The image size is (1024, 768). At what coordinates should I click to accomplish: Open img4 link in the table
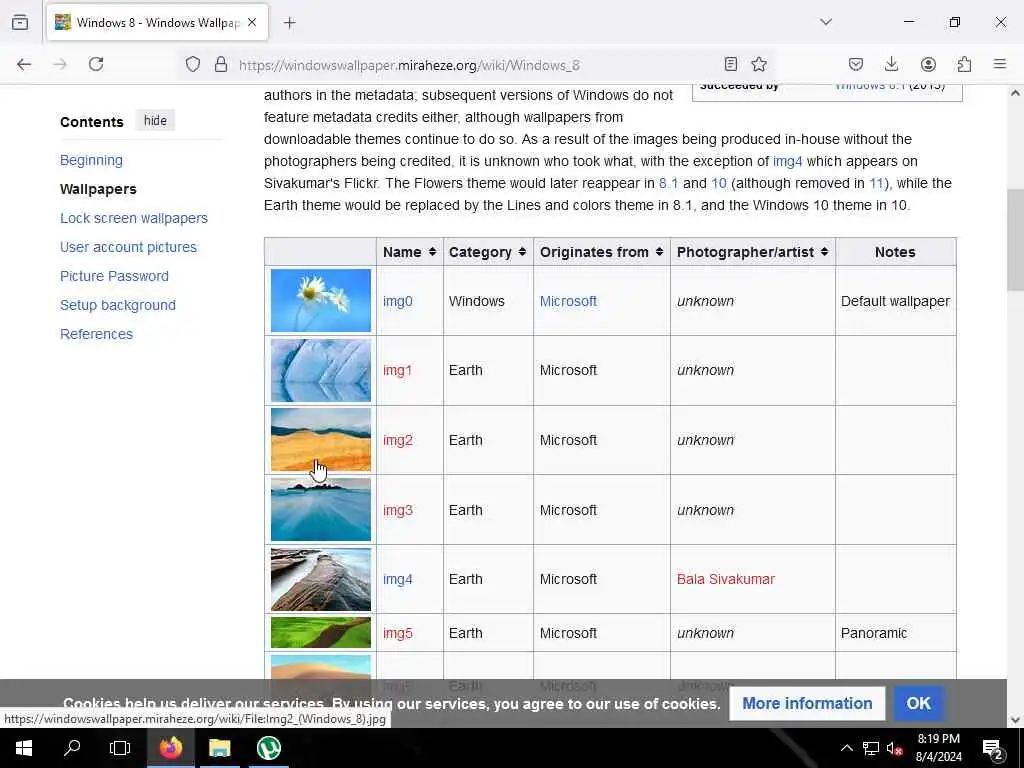click(398, 579)
